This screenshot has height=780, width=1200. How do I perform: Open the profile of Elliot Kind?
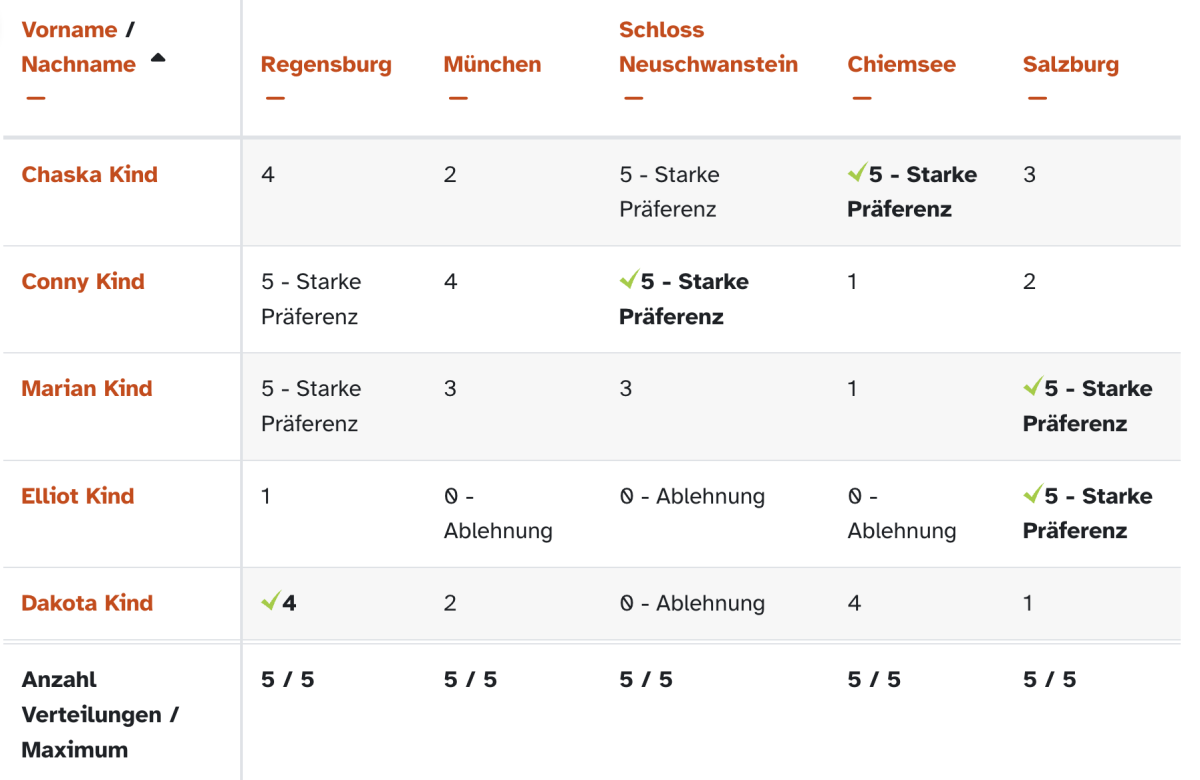(77, 495)
